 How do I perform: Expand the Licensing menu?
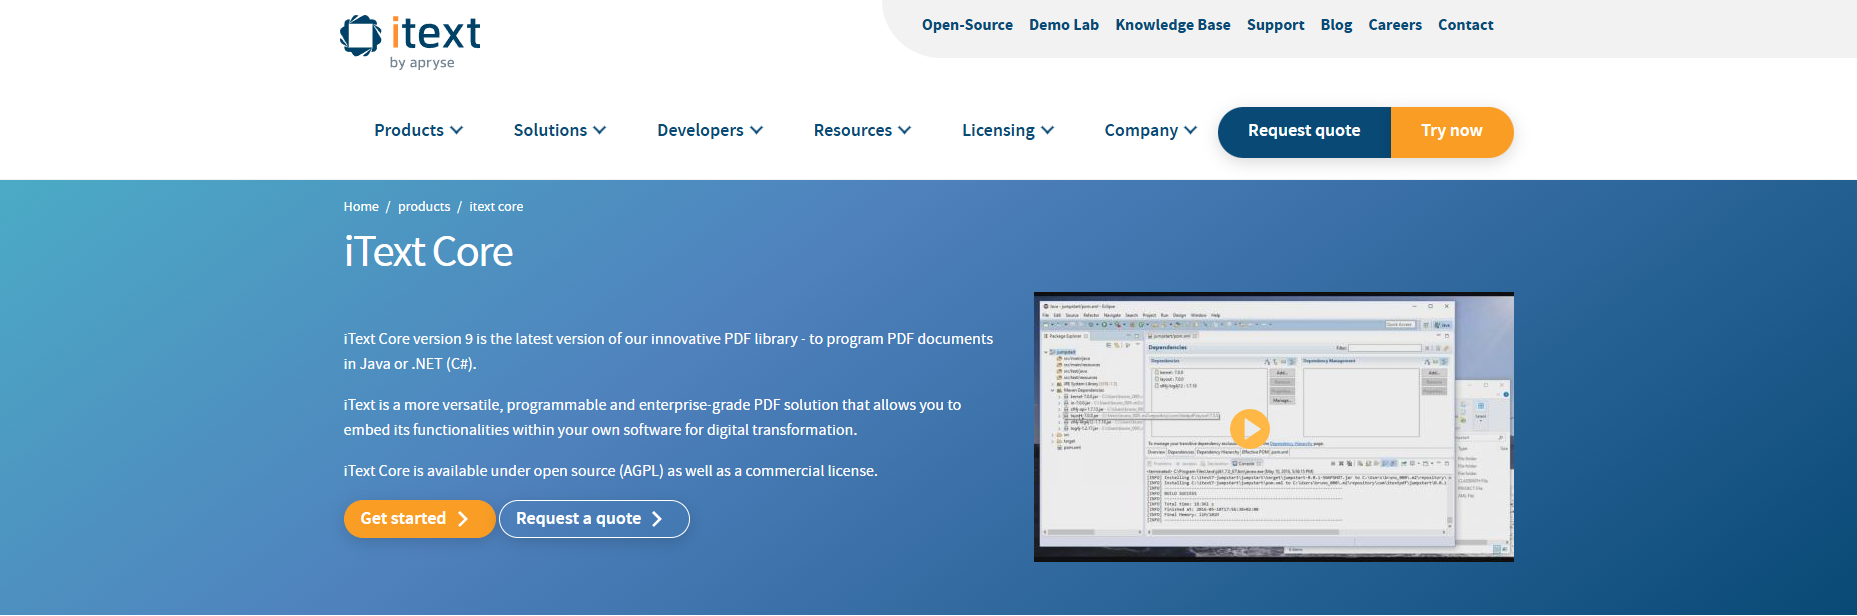1007,131
